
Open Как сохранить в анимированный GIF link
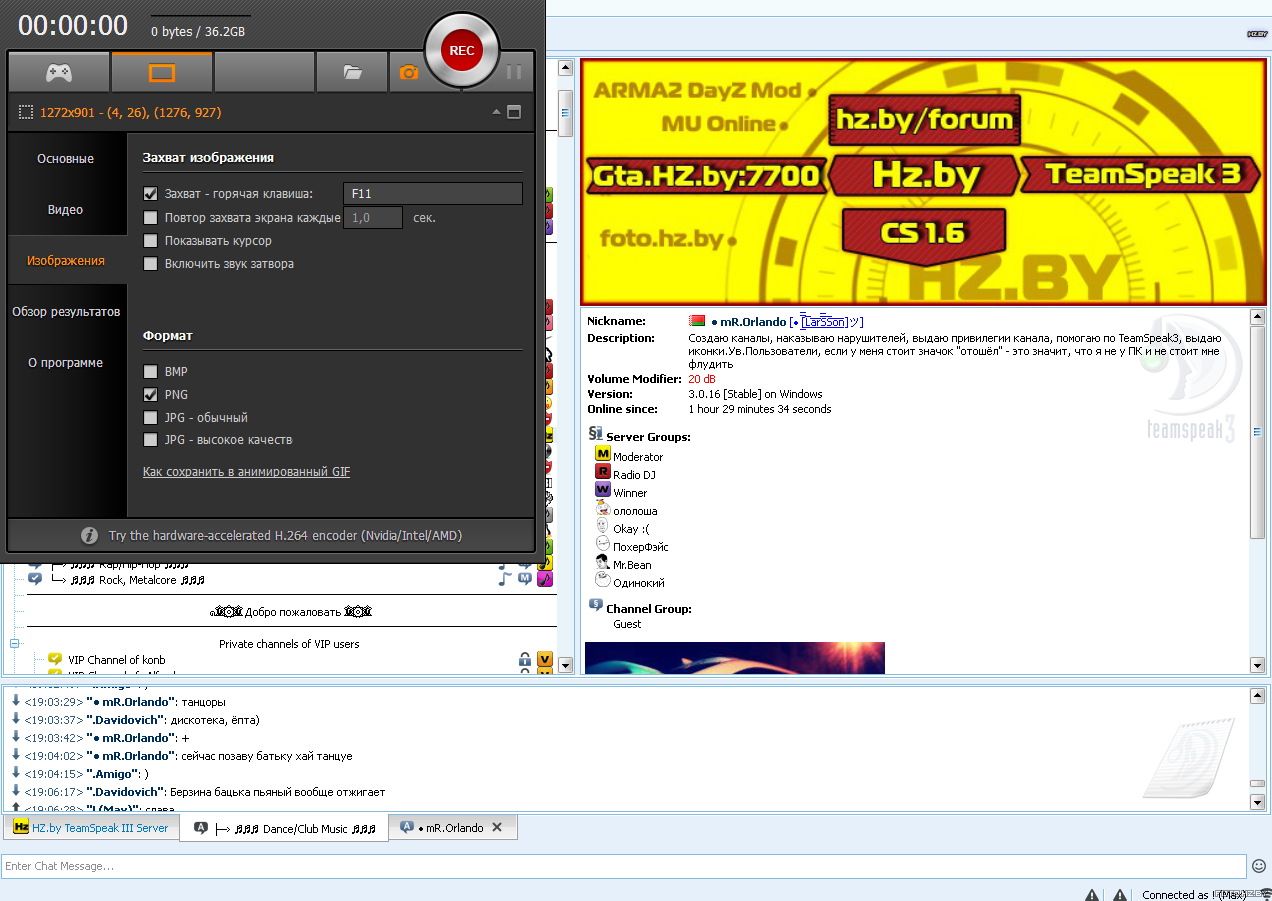(x=246, y=472)
